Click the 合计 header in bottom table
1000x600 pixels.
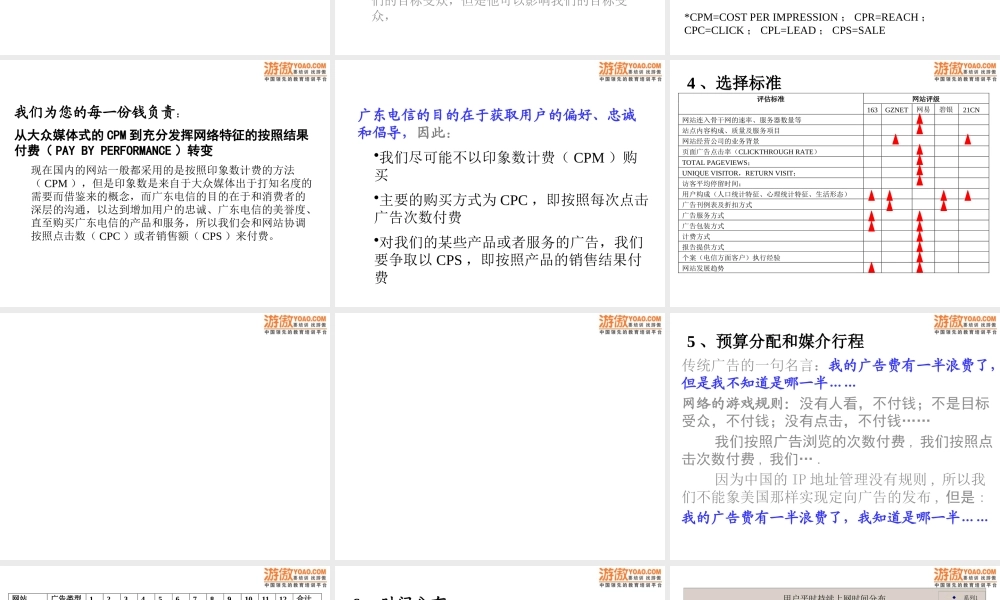click(304, 597)
